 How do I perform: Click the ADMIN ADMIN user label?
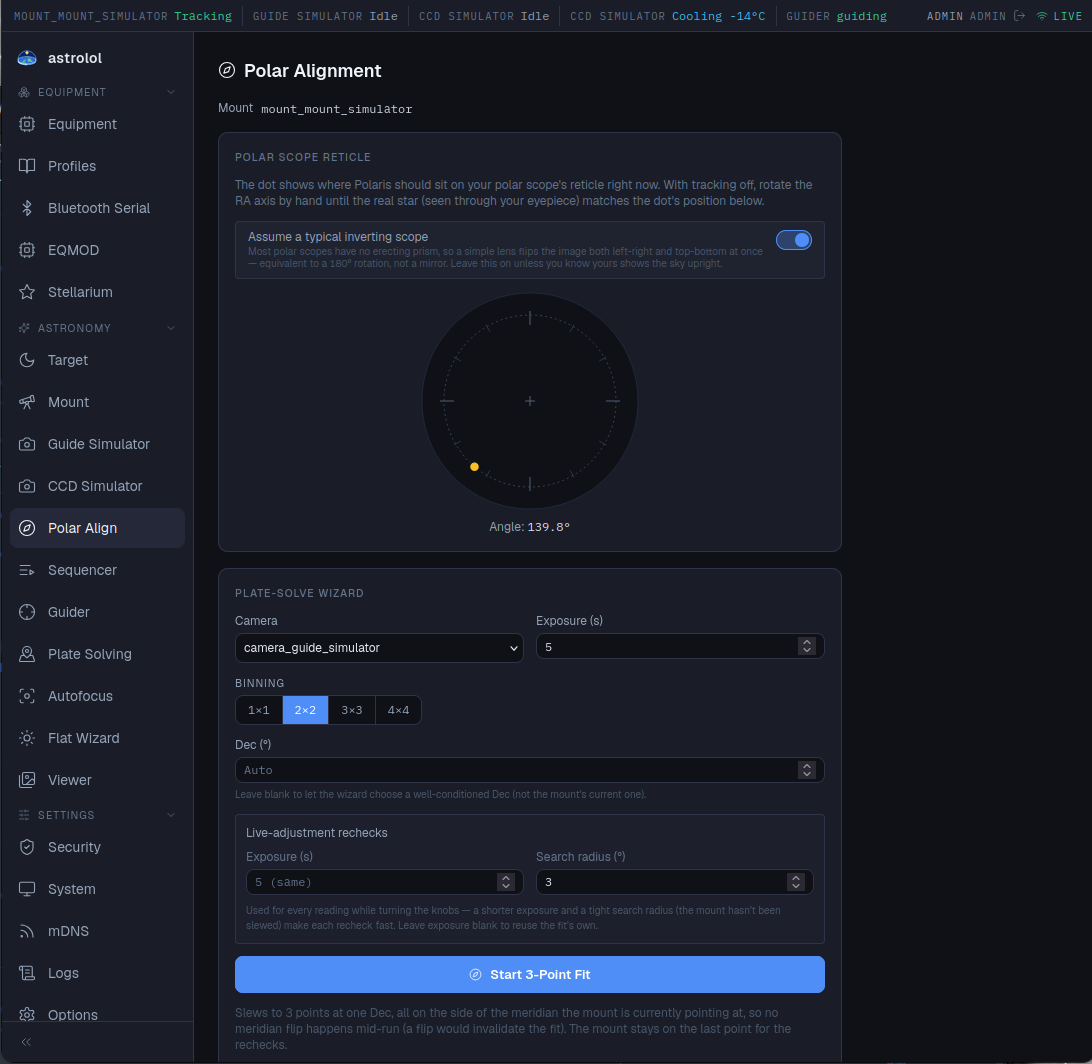point(966,15)
